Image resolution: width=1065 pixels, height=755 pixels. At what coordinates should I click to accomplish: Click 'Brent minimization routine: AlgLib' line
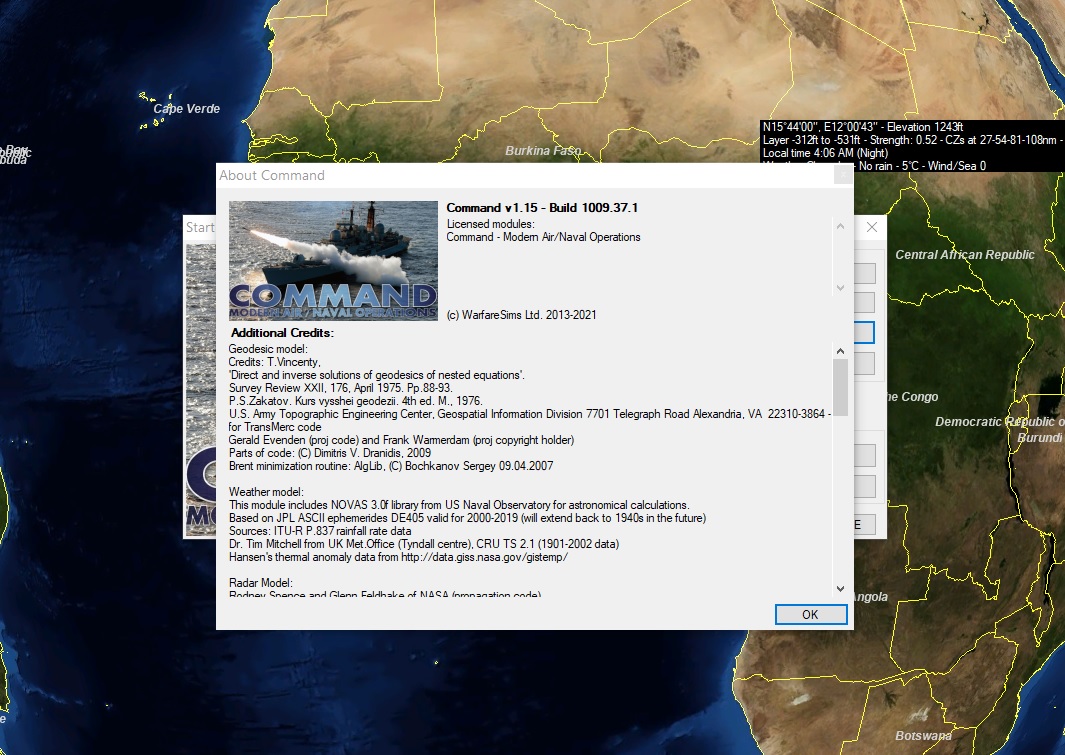tap(391, 466)
